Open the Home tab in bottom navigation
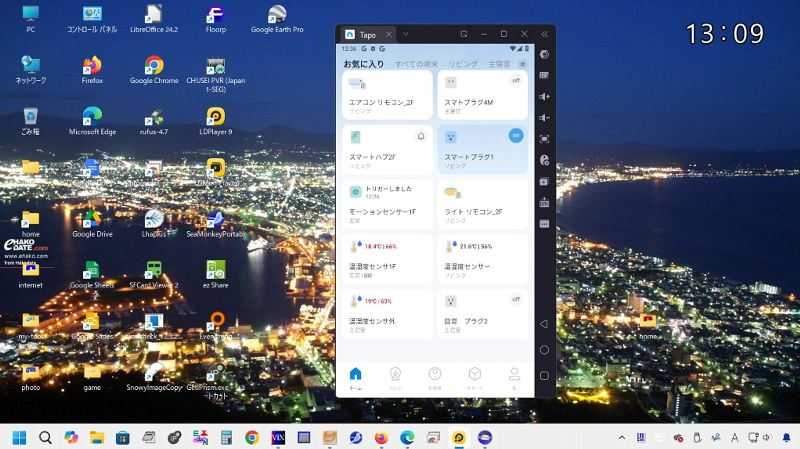Screen dimensions: 800x449 point(356,377)
